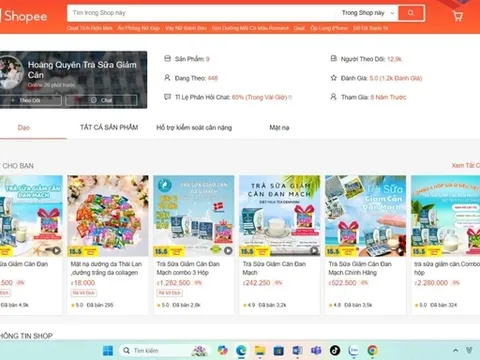Image resolution: width=480 pixels, height=360 pixels.
Task: Open File Explorer from the taskbar
Action: point(260,350)
